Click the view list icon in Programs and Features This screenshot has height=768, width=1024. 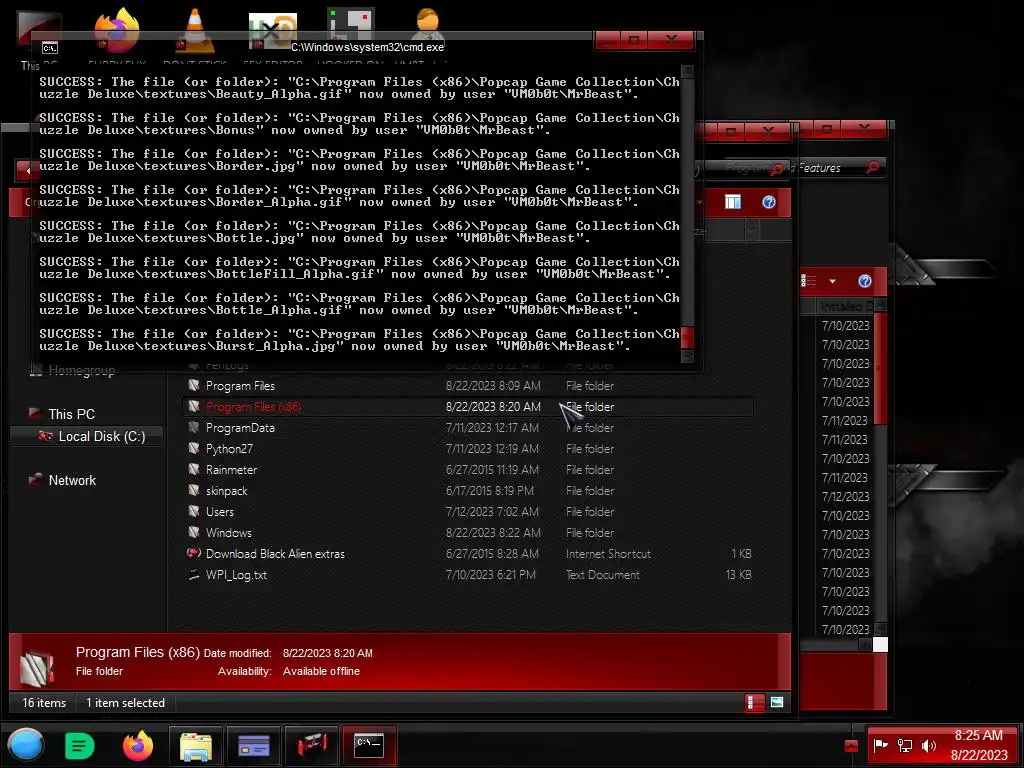click(x=809, y=281)
